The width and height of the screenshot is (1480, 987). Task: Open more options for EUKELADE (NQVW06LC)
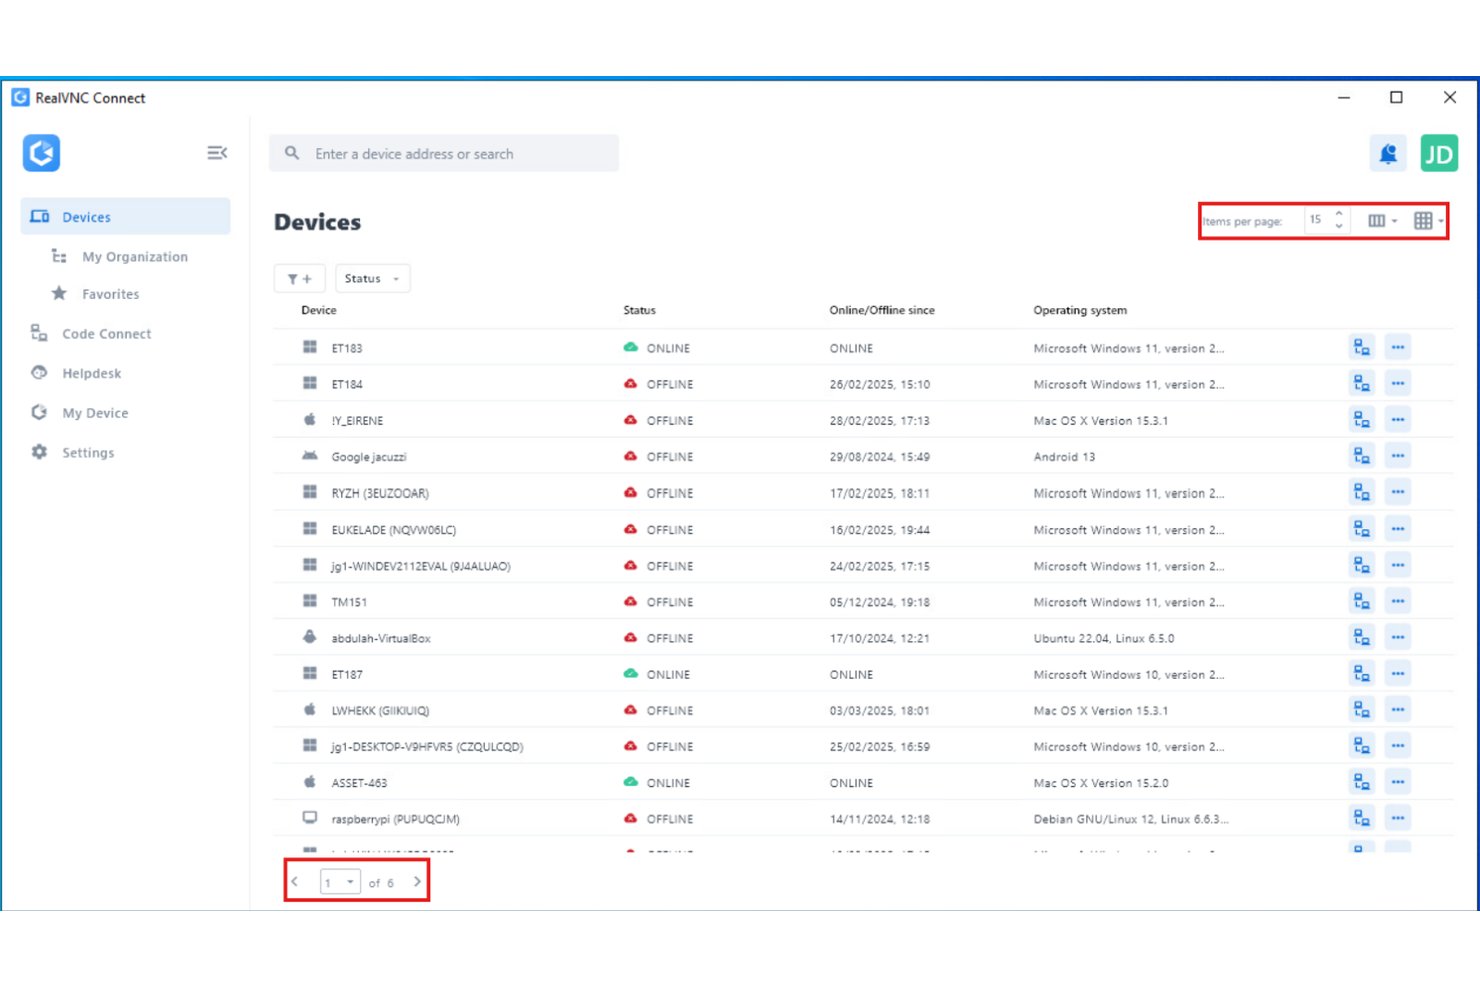(x=1398, y=529)
